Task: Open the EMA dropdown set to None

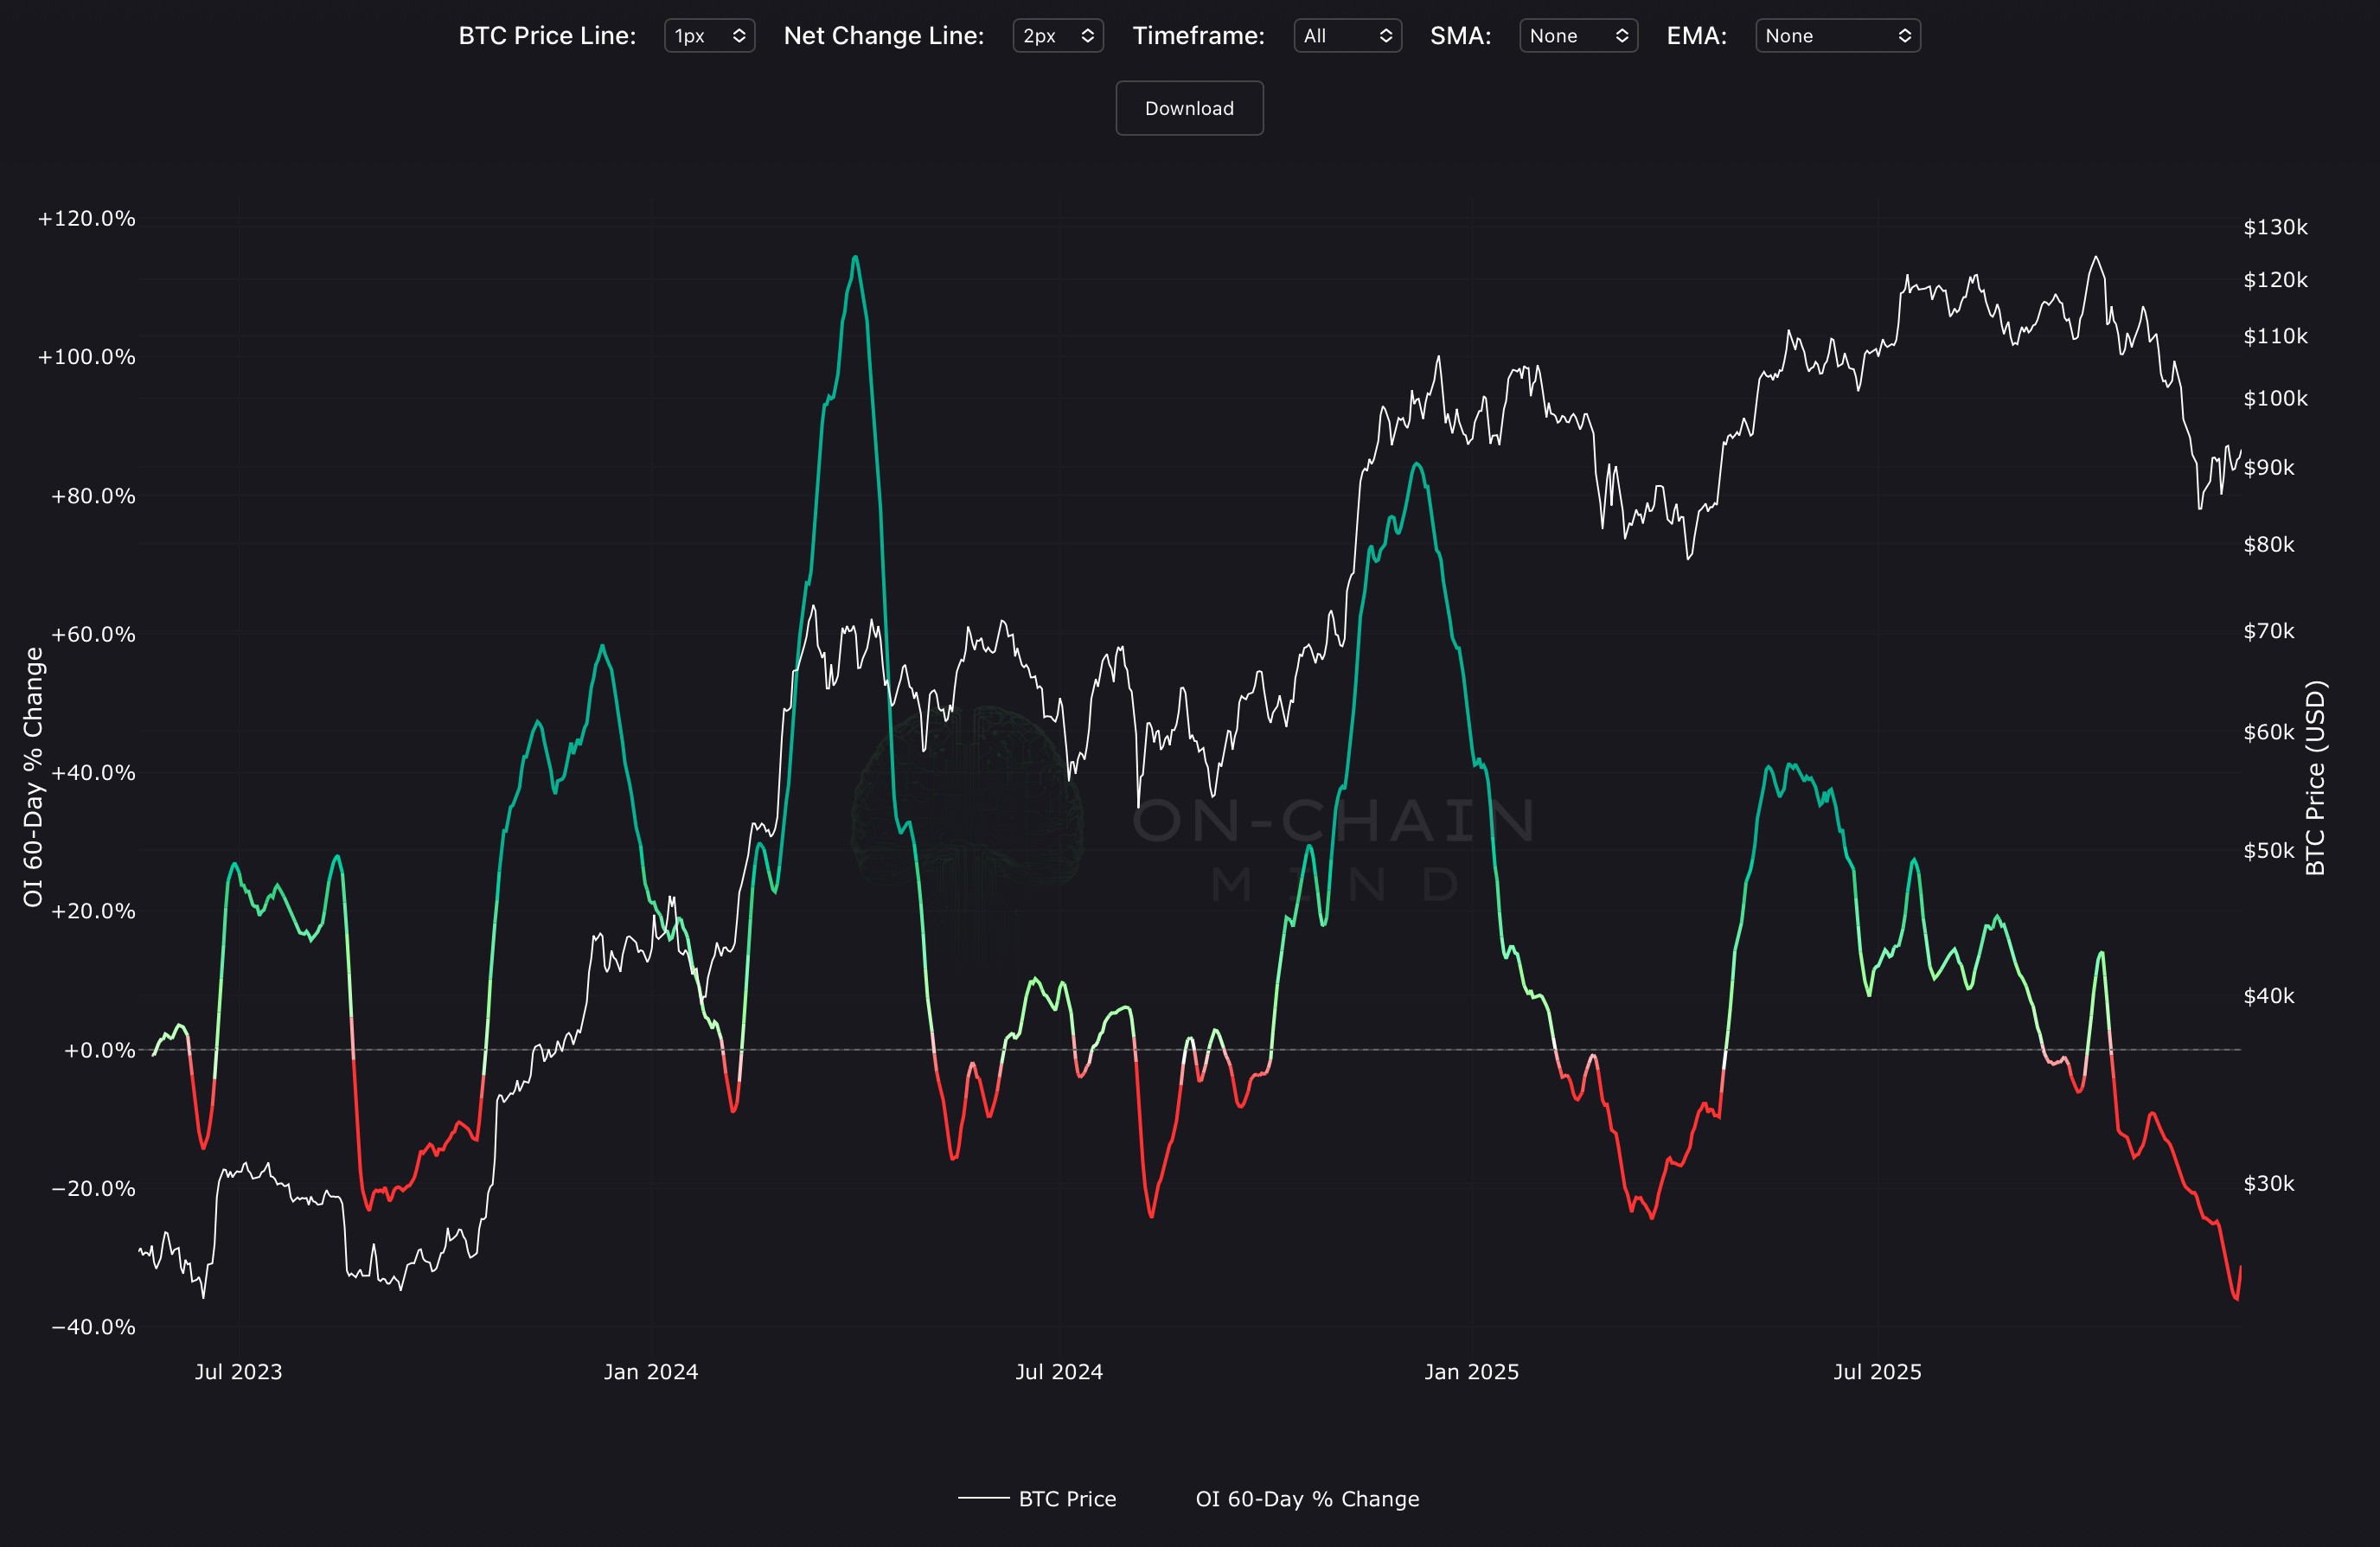Action: point(1837,36)
